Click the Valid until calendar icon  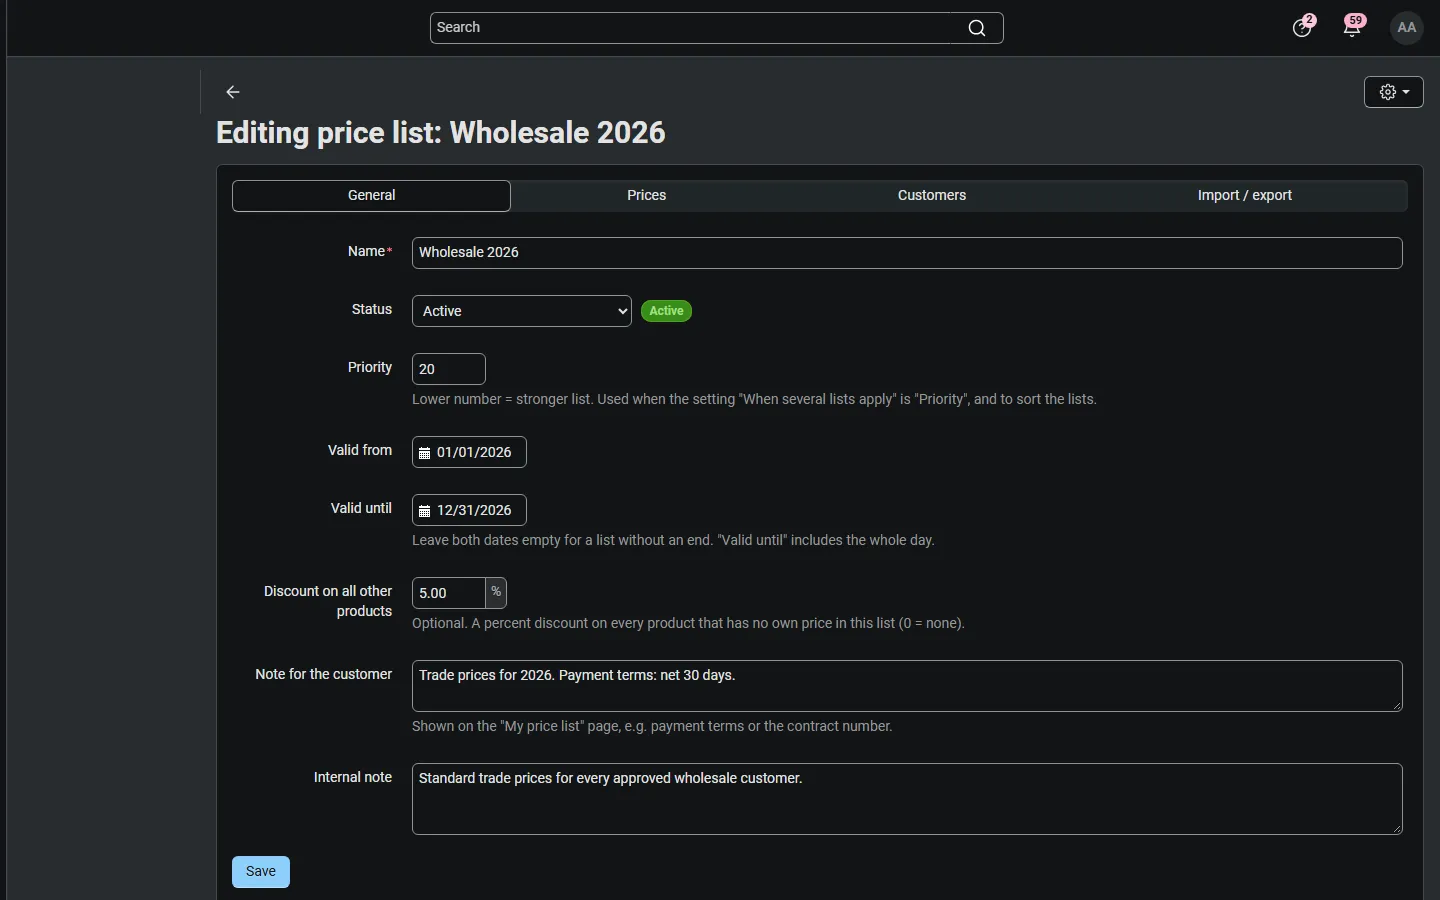click(425, 511)
